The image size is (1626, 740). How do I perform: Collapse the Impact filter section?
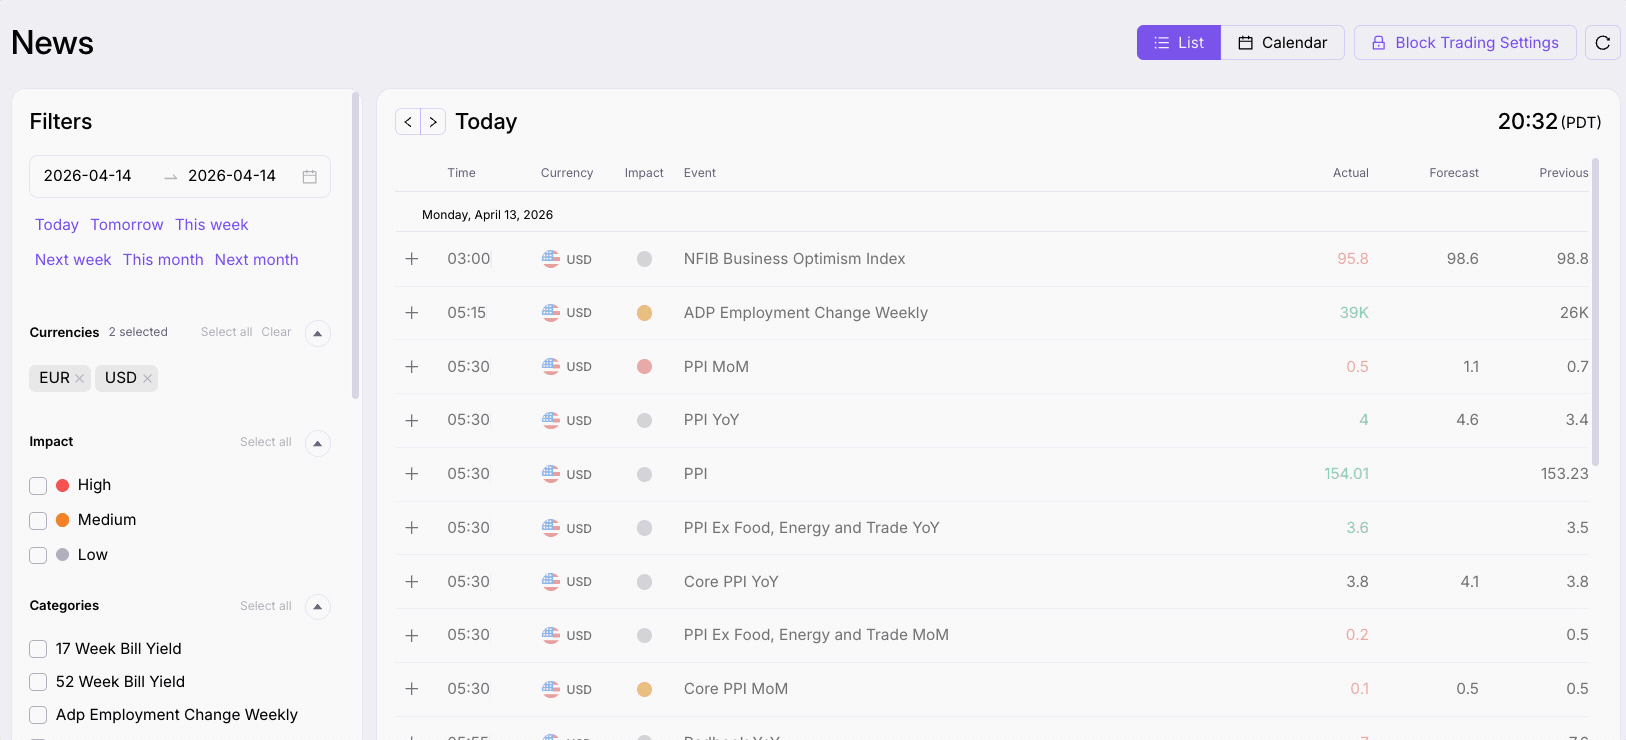(x=317, y=443)
